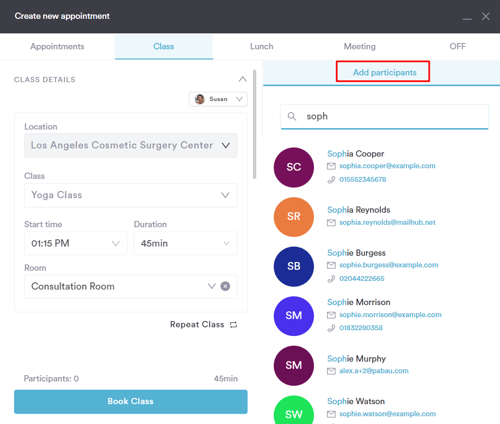Click the phone icon beside 015552345678
The width and height of the screenshot is (500, 424).
[x=331, y=180]
